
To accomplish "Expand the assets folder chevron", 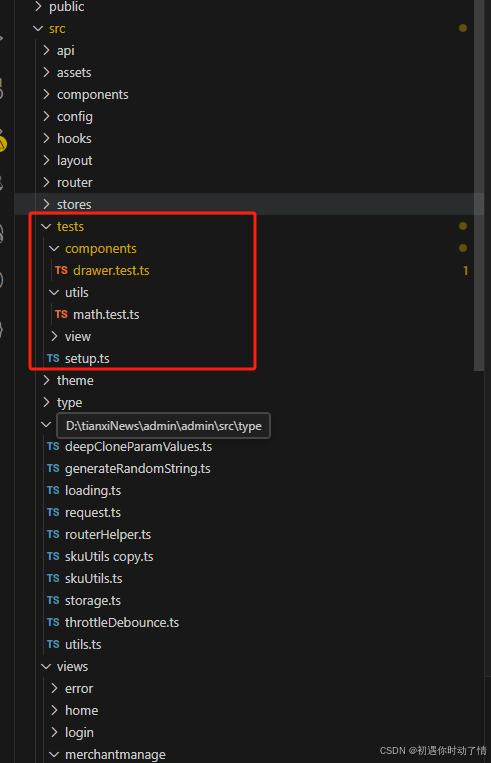I will click(x=46, y=73).
